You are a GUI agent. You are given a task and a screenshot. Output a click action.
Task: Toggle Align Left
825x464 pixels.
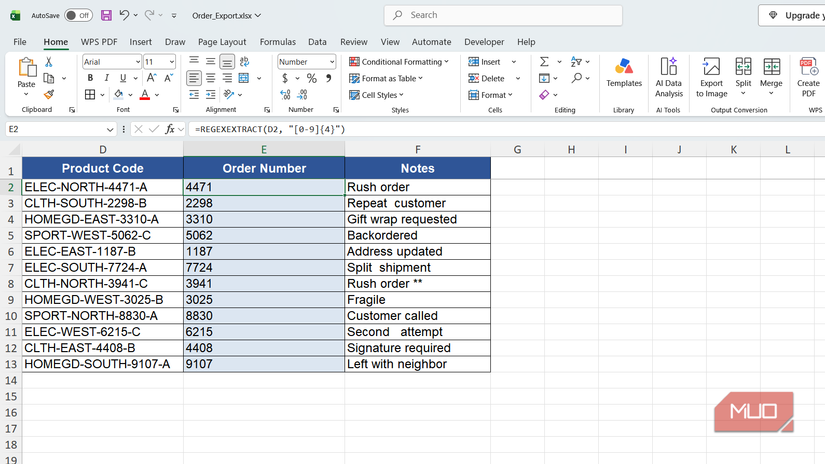(x=194, y=78)
